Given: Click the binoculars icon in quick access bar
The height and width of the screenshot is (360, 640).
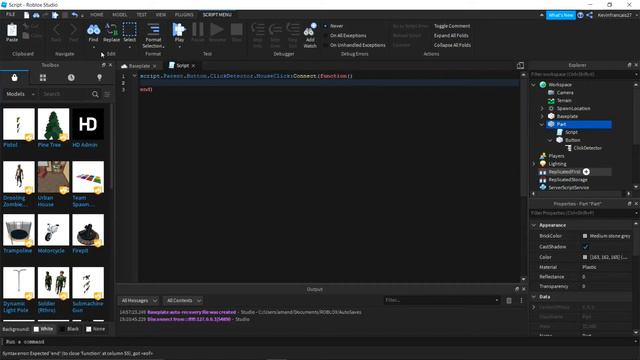Looking at the screenshot, I should (x=36, y=15).
